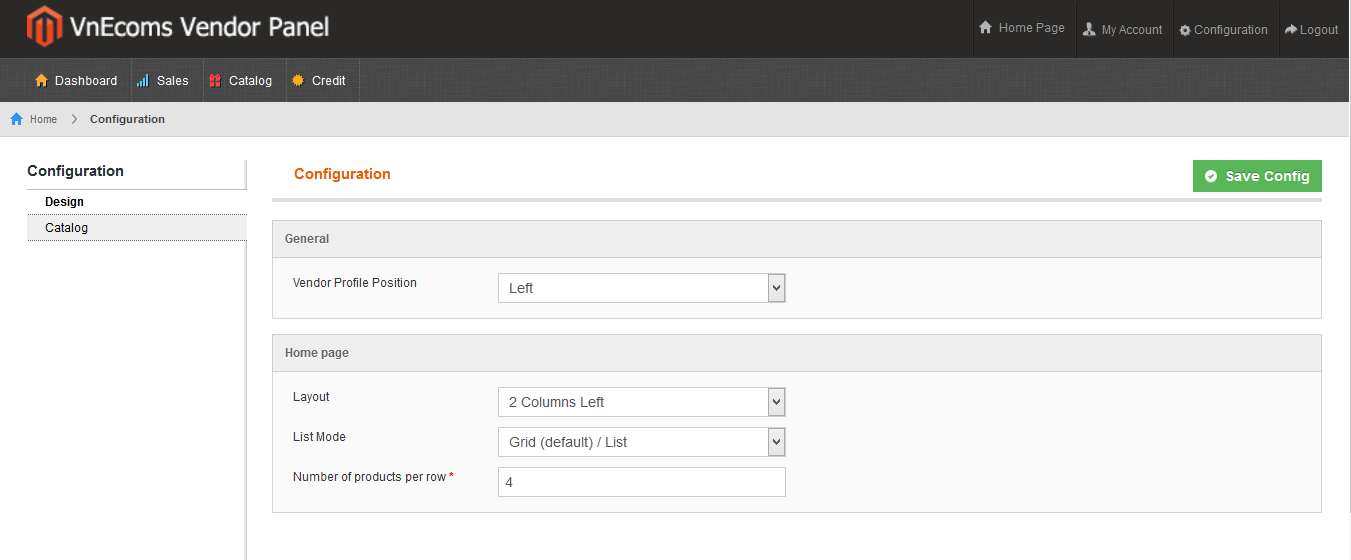Click the Save Config button
Image resolution: width=1351 pixels, height=560 pixels.
click(1257, 176)
